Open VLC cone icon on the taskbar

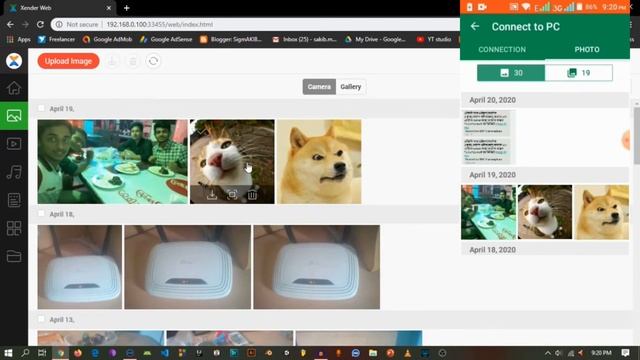click(407, 353)
